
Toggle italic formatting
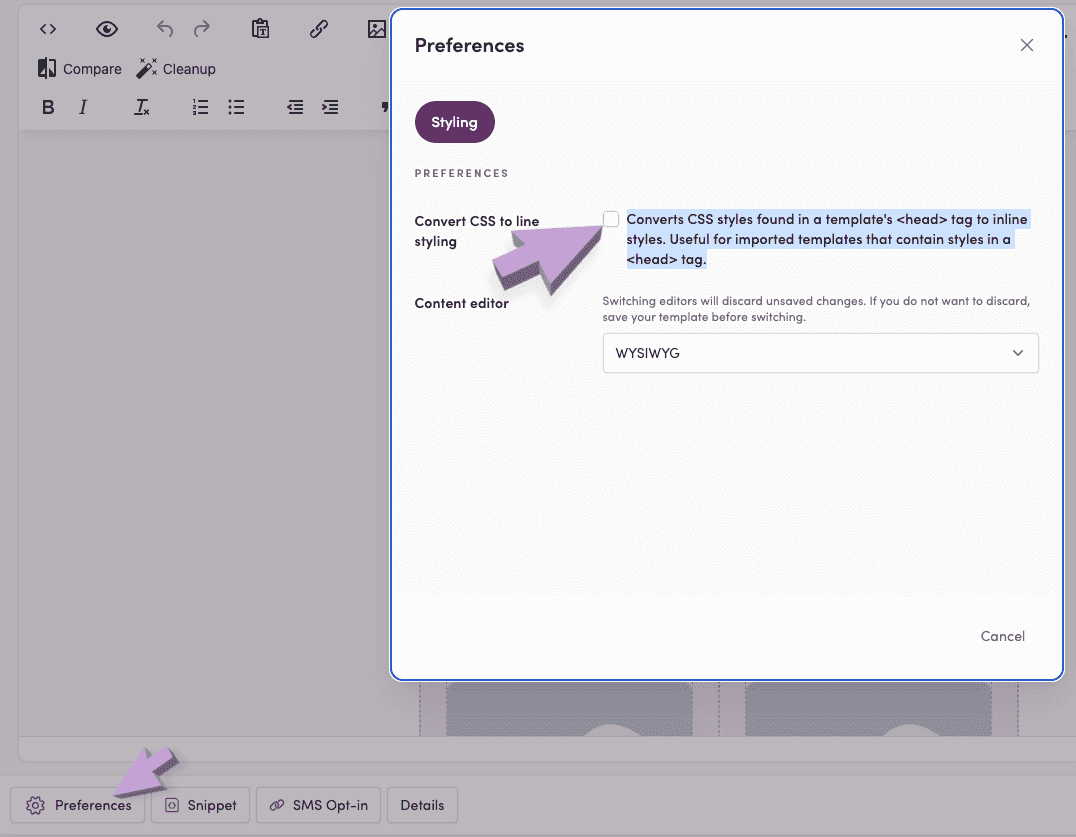tap(83, 107)
